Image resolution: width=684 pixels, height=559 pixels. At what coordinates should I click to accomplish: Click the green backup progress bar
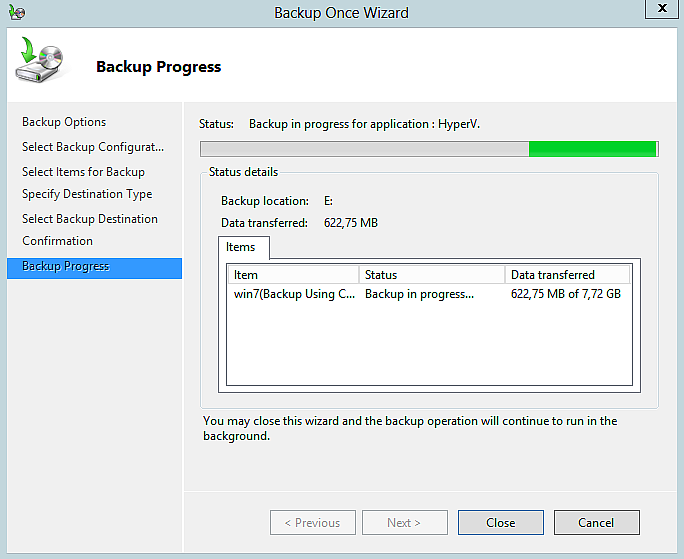(x=429, y=149)
